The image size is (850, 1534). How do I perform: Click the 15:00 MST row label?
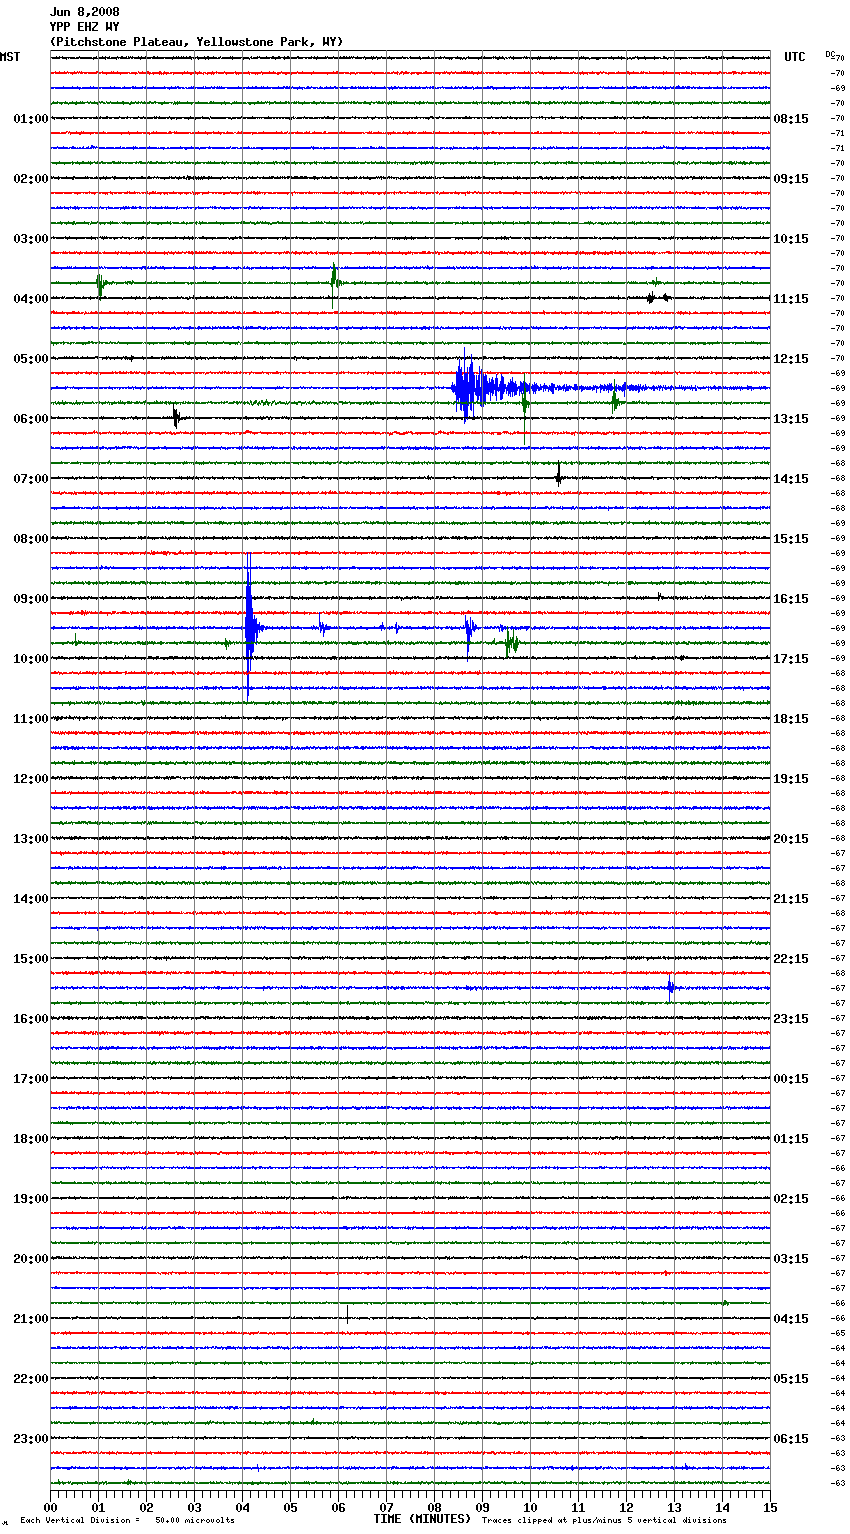[x=31, y=959]
